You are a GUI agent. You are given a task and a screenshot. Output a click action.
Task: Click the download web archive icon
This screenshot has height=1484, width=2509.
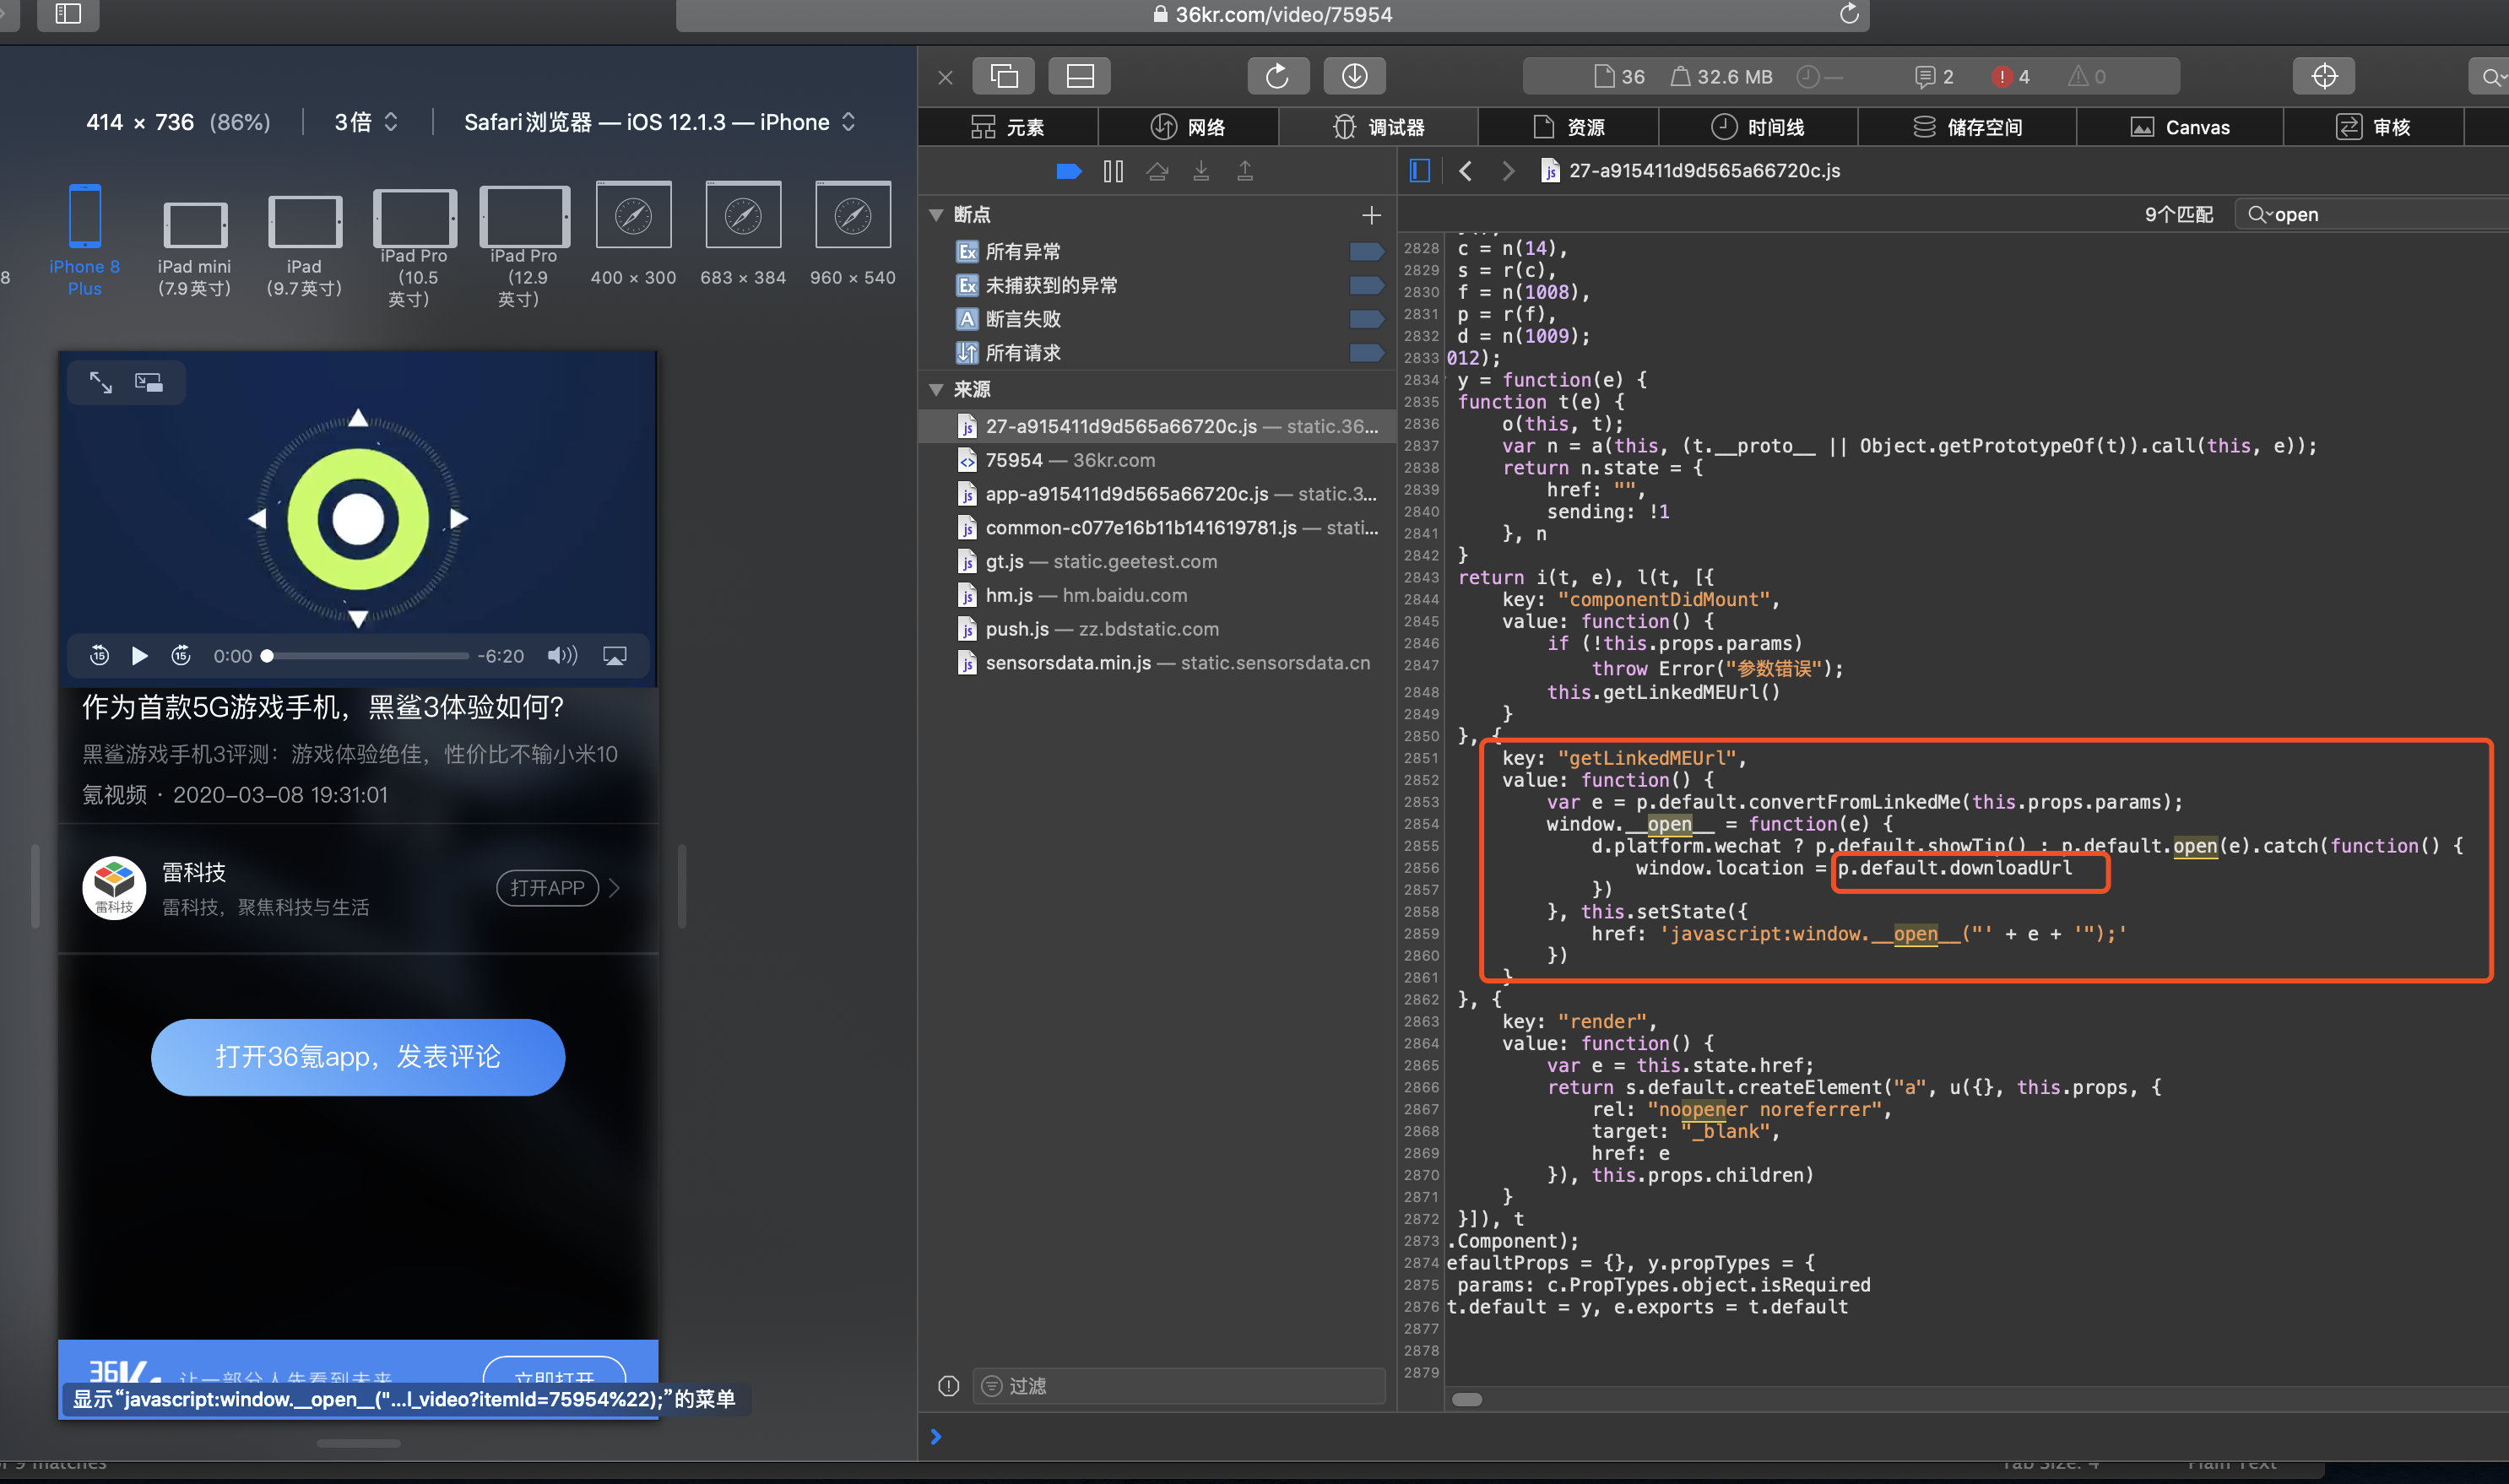coord(1354,76)
